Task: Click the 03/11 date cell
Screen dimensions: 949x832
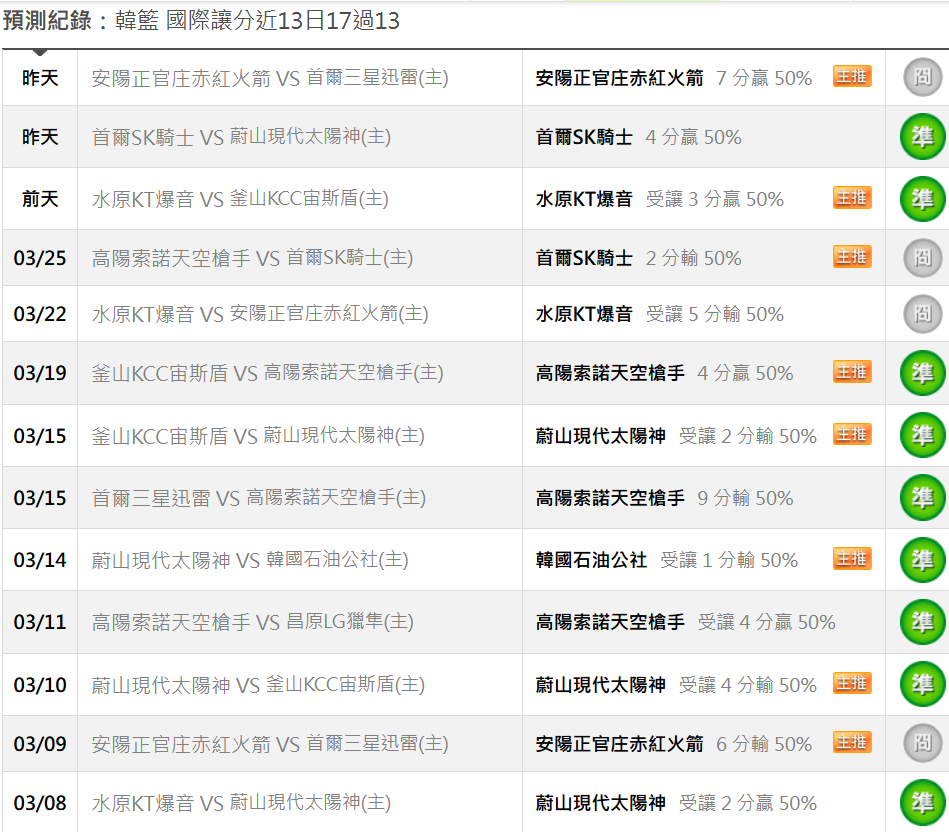Action: click(40, 622)
